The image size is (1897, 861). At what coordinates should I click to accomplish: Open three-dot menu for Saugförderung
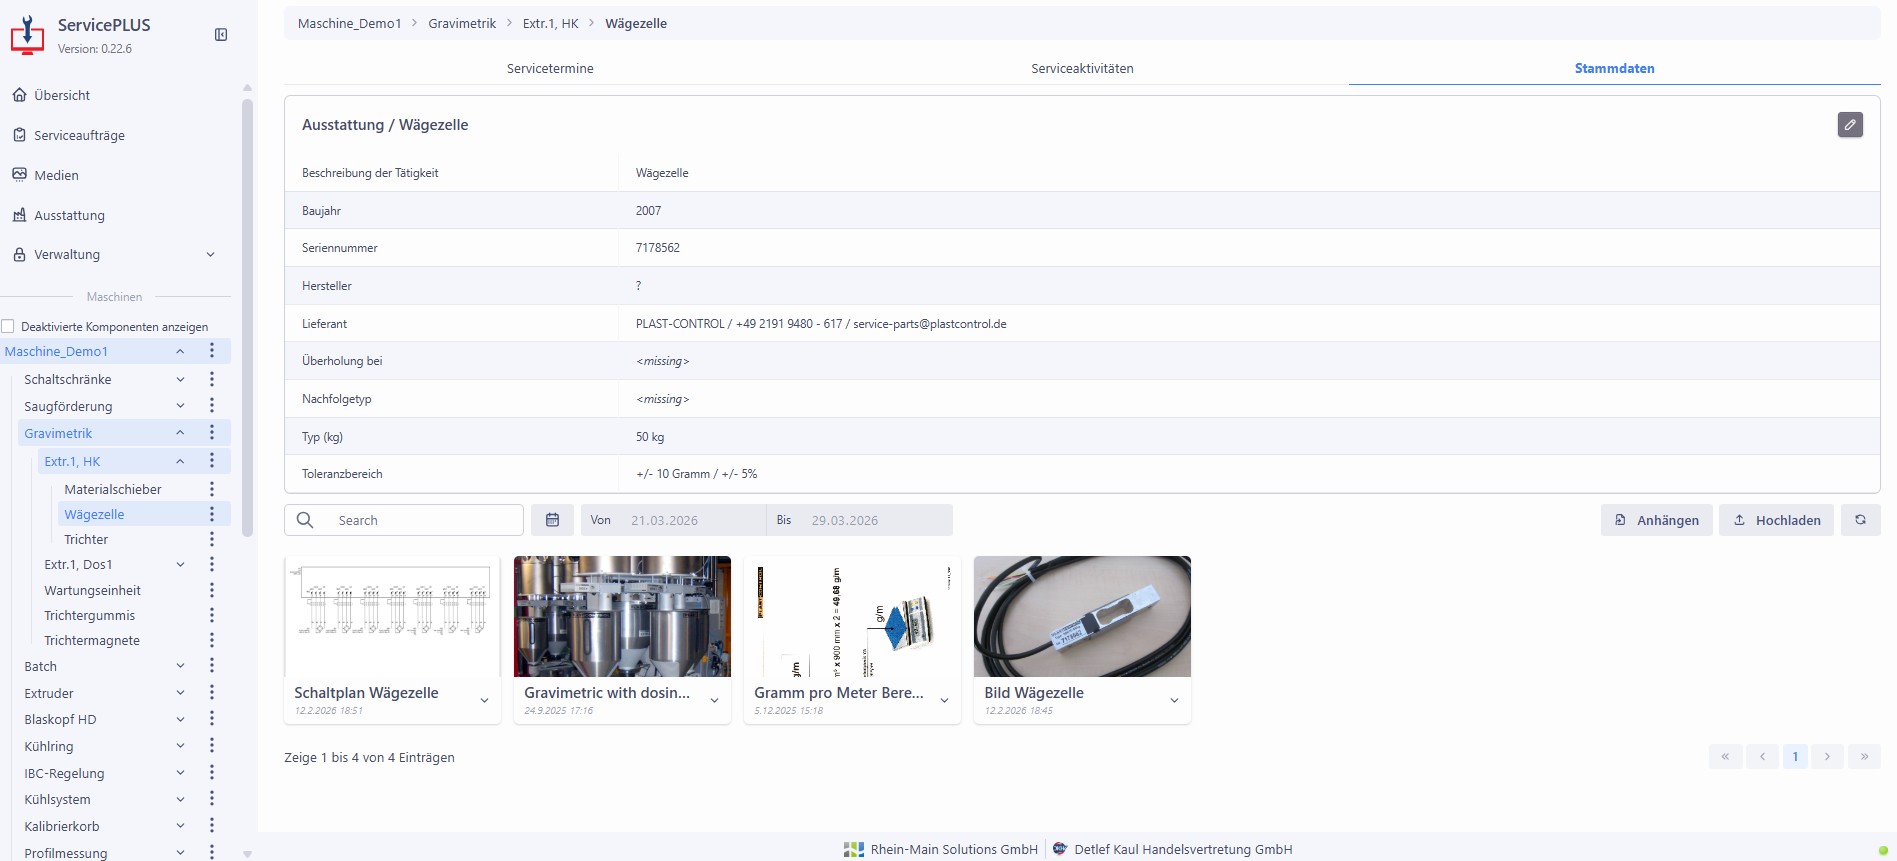pos(212,406)
